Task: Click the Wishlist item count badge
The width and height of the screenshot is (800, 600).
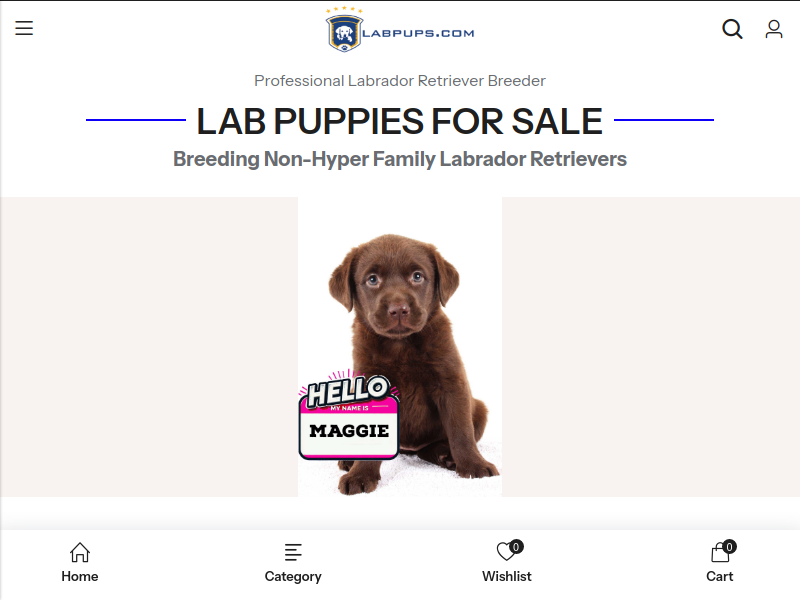Action: [516, 547]
